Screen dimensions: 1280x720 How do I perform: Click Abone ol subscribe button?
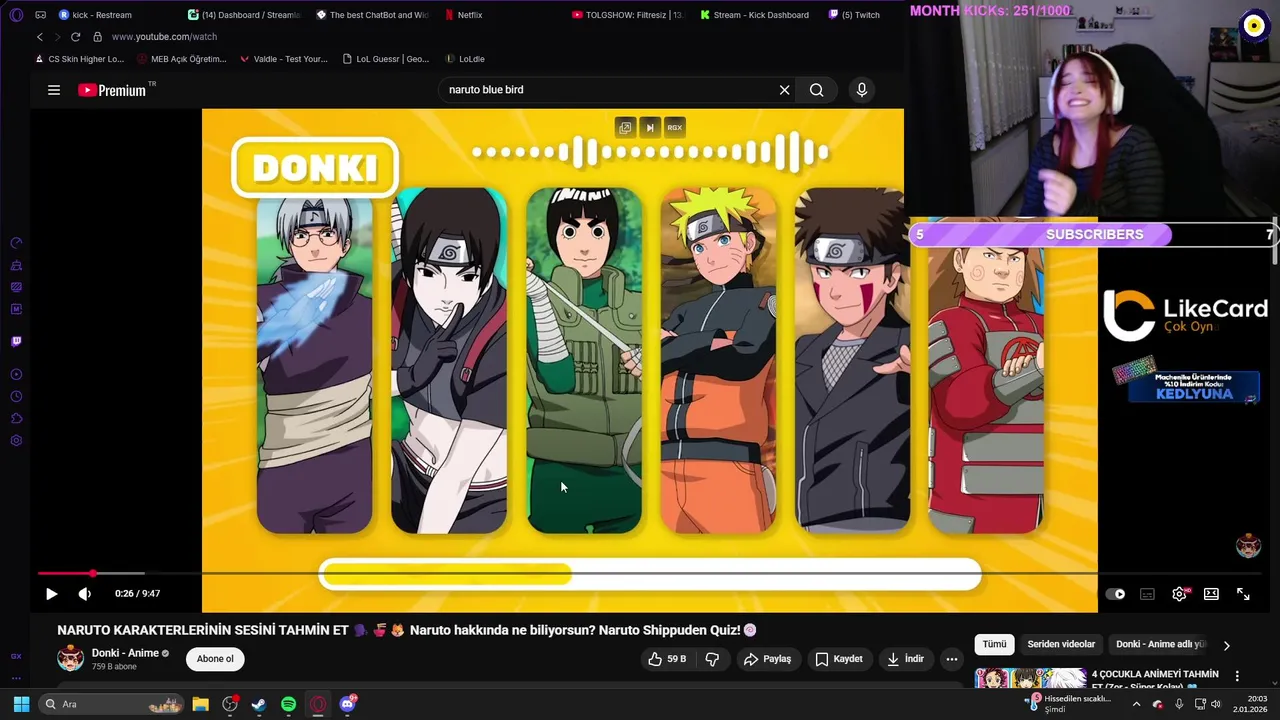(x=215, y=659)
